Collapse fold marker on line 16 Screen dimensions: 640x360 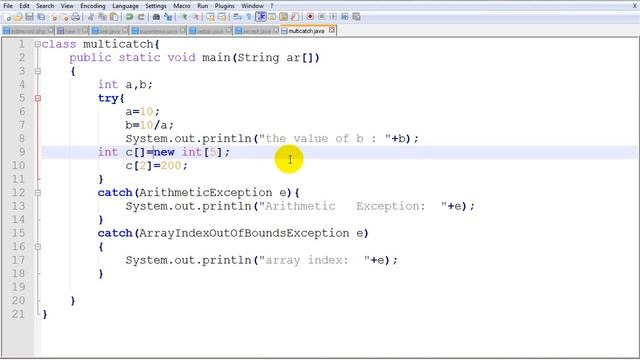[x=38, y=247]
